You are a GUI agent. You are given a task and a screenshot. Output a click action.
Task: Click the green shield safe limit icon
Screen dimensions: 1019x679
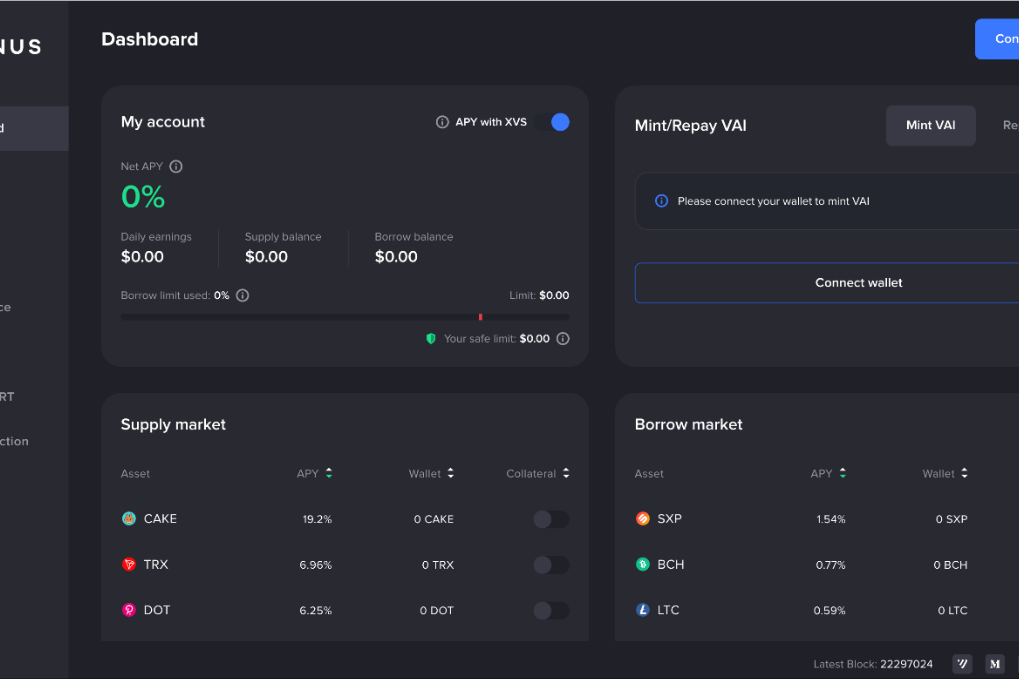430,339
